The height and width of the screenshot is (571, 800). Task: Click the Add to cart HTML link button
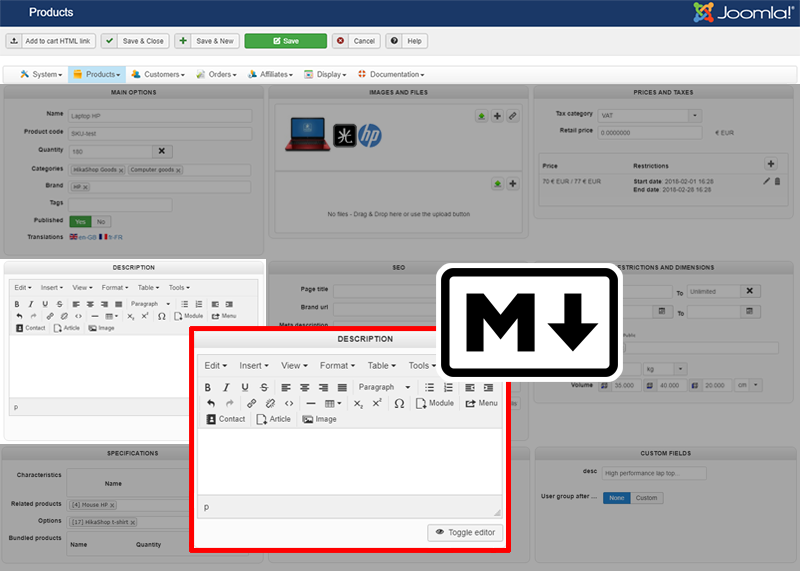click(51, 41)
